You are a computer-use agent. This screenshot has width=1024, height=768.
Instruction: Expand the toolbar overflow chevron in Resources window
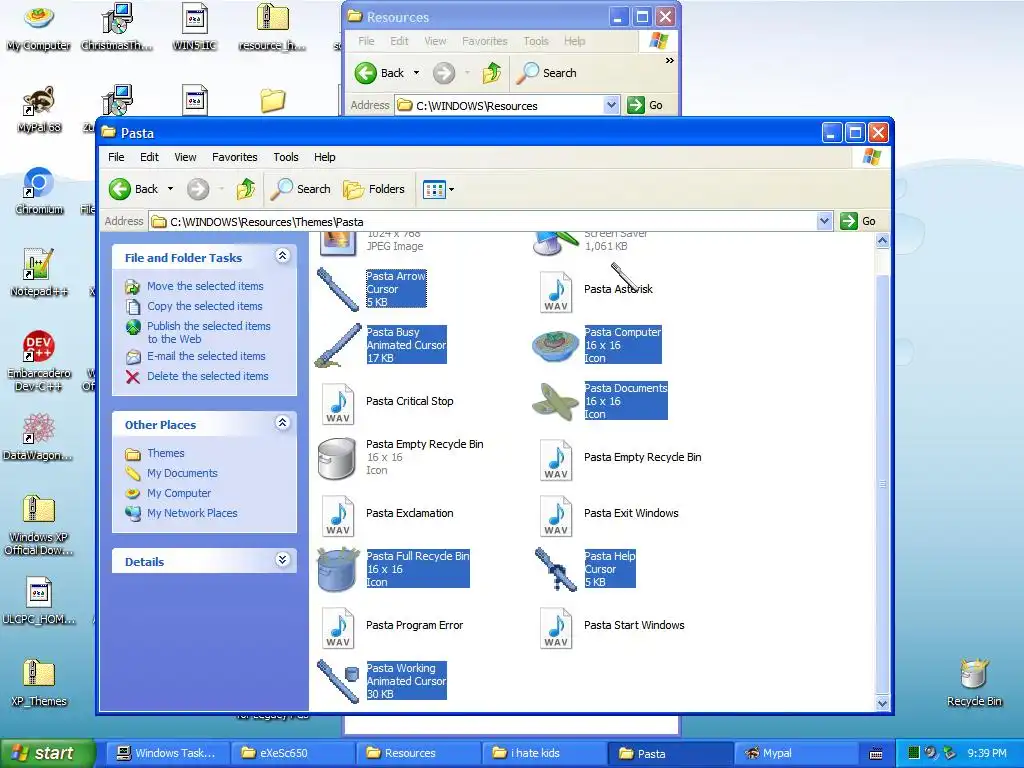[x=669, y=61]
